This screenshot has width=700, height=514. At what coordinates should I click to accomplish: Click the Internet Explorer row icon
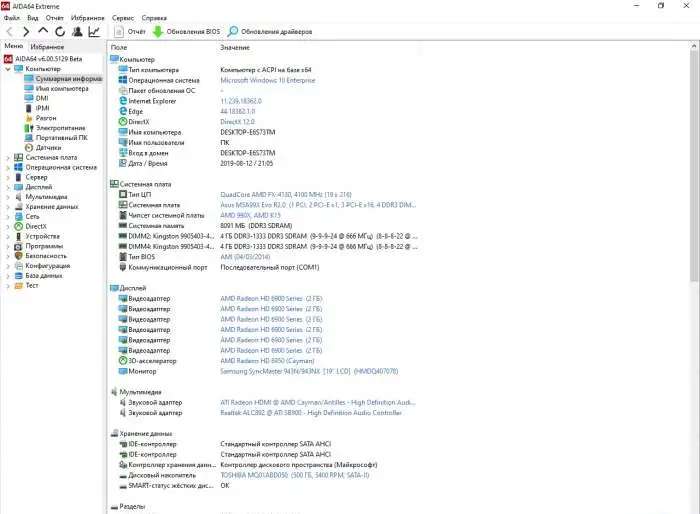pos(123,101)
